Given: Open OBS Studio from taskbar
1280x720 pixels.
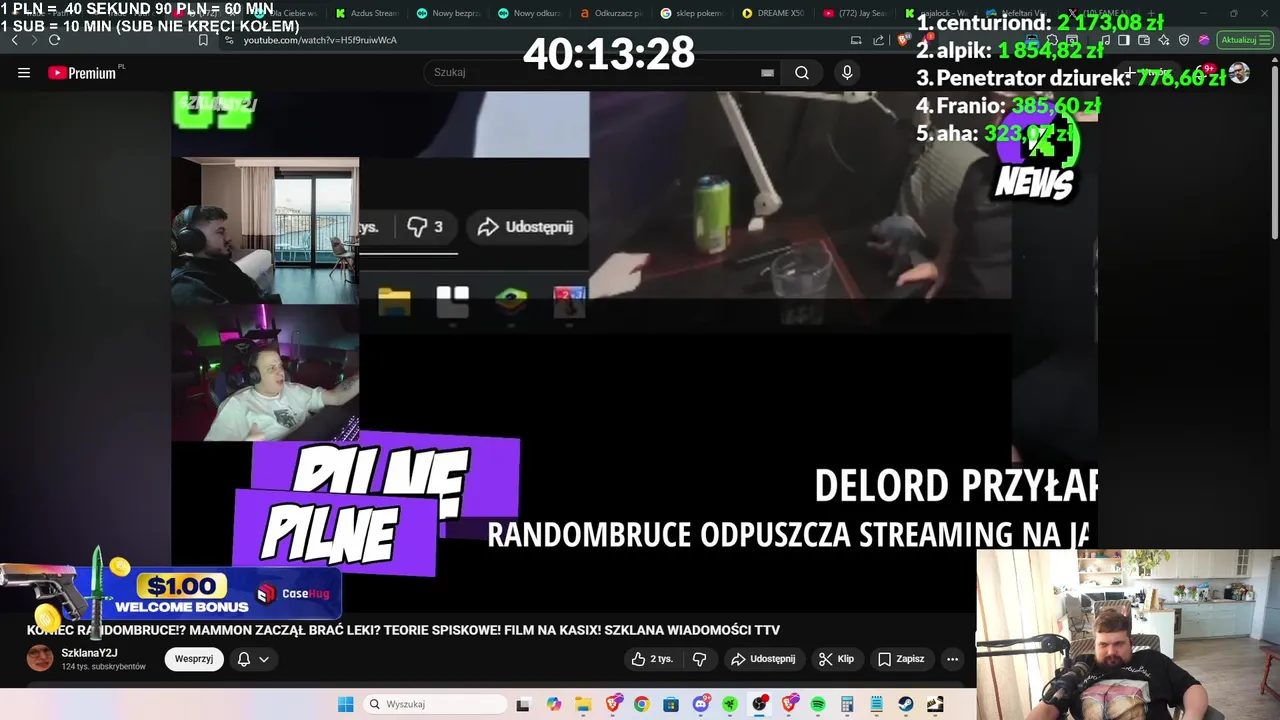Looking at the screenshot, I should (x=760, y=704).
